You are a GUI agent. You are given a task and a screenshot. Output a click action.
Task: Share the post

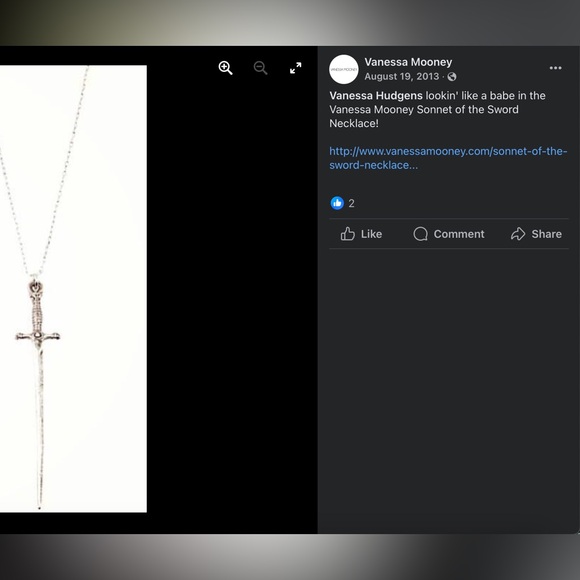pyautogui.click(x=536, y=234)
